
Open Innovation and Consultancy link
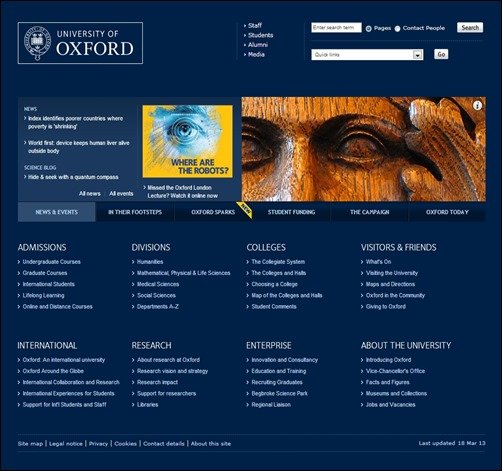point(285,360)
